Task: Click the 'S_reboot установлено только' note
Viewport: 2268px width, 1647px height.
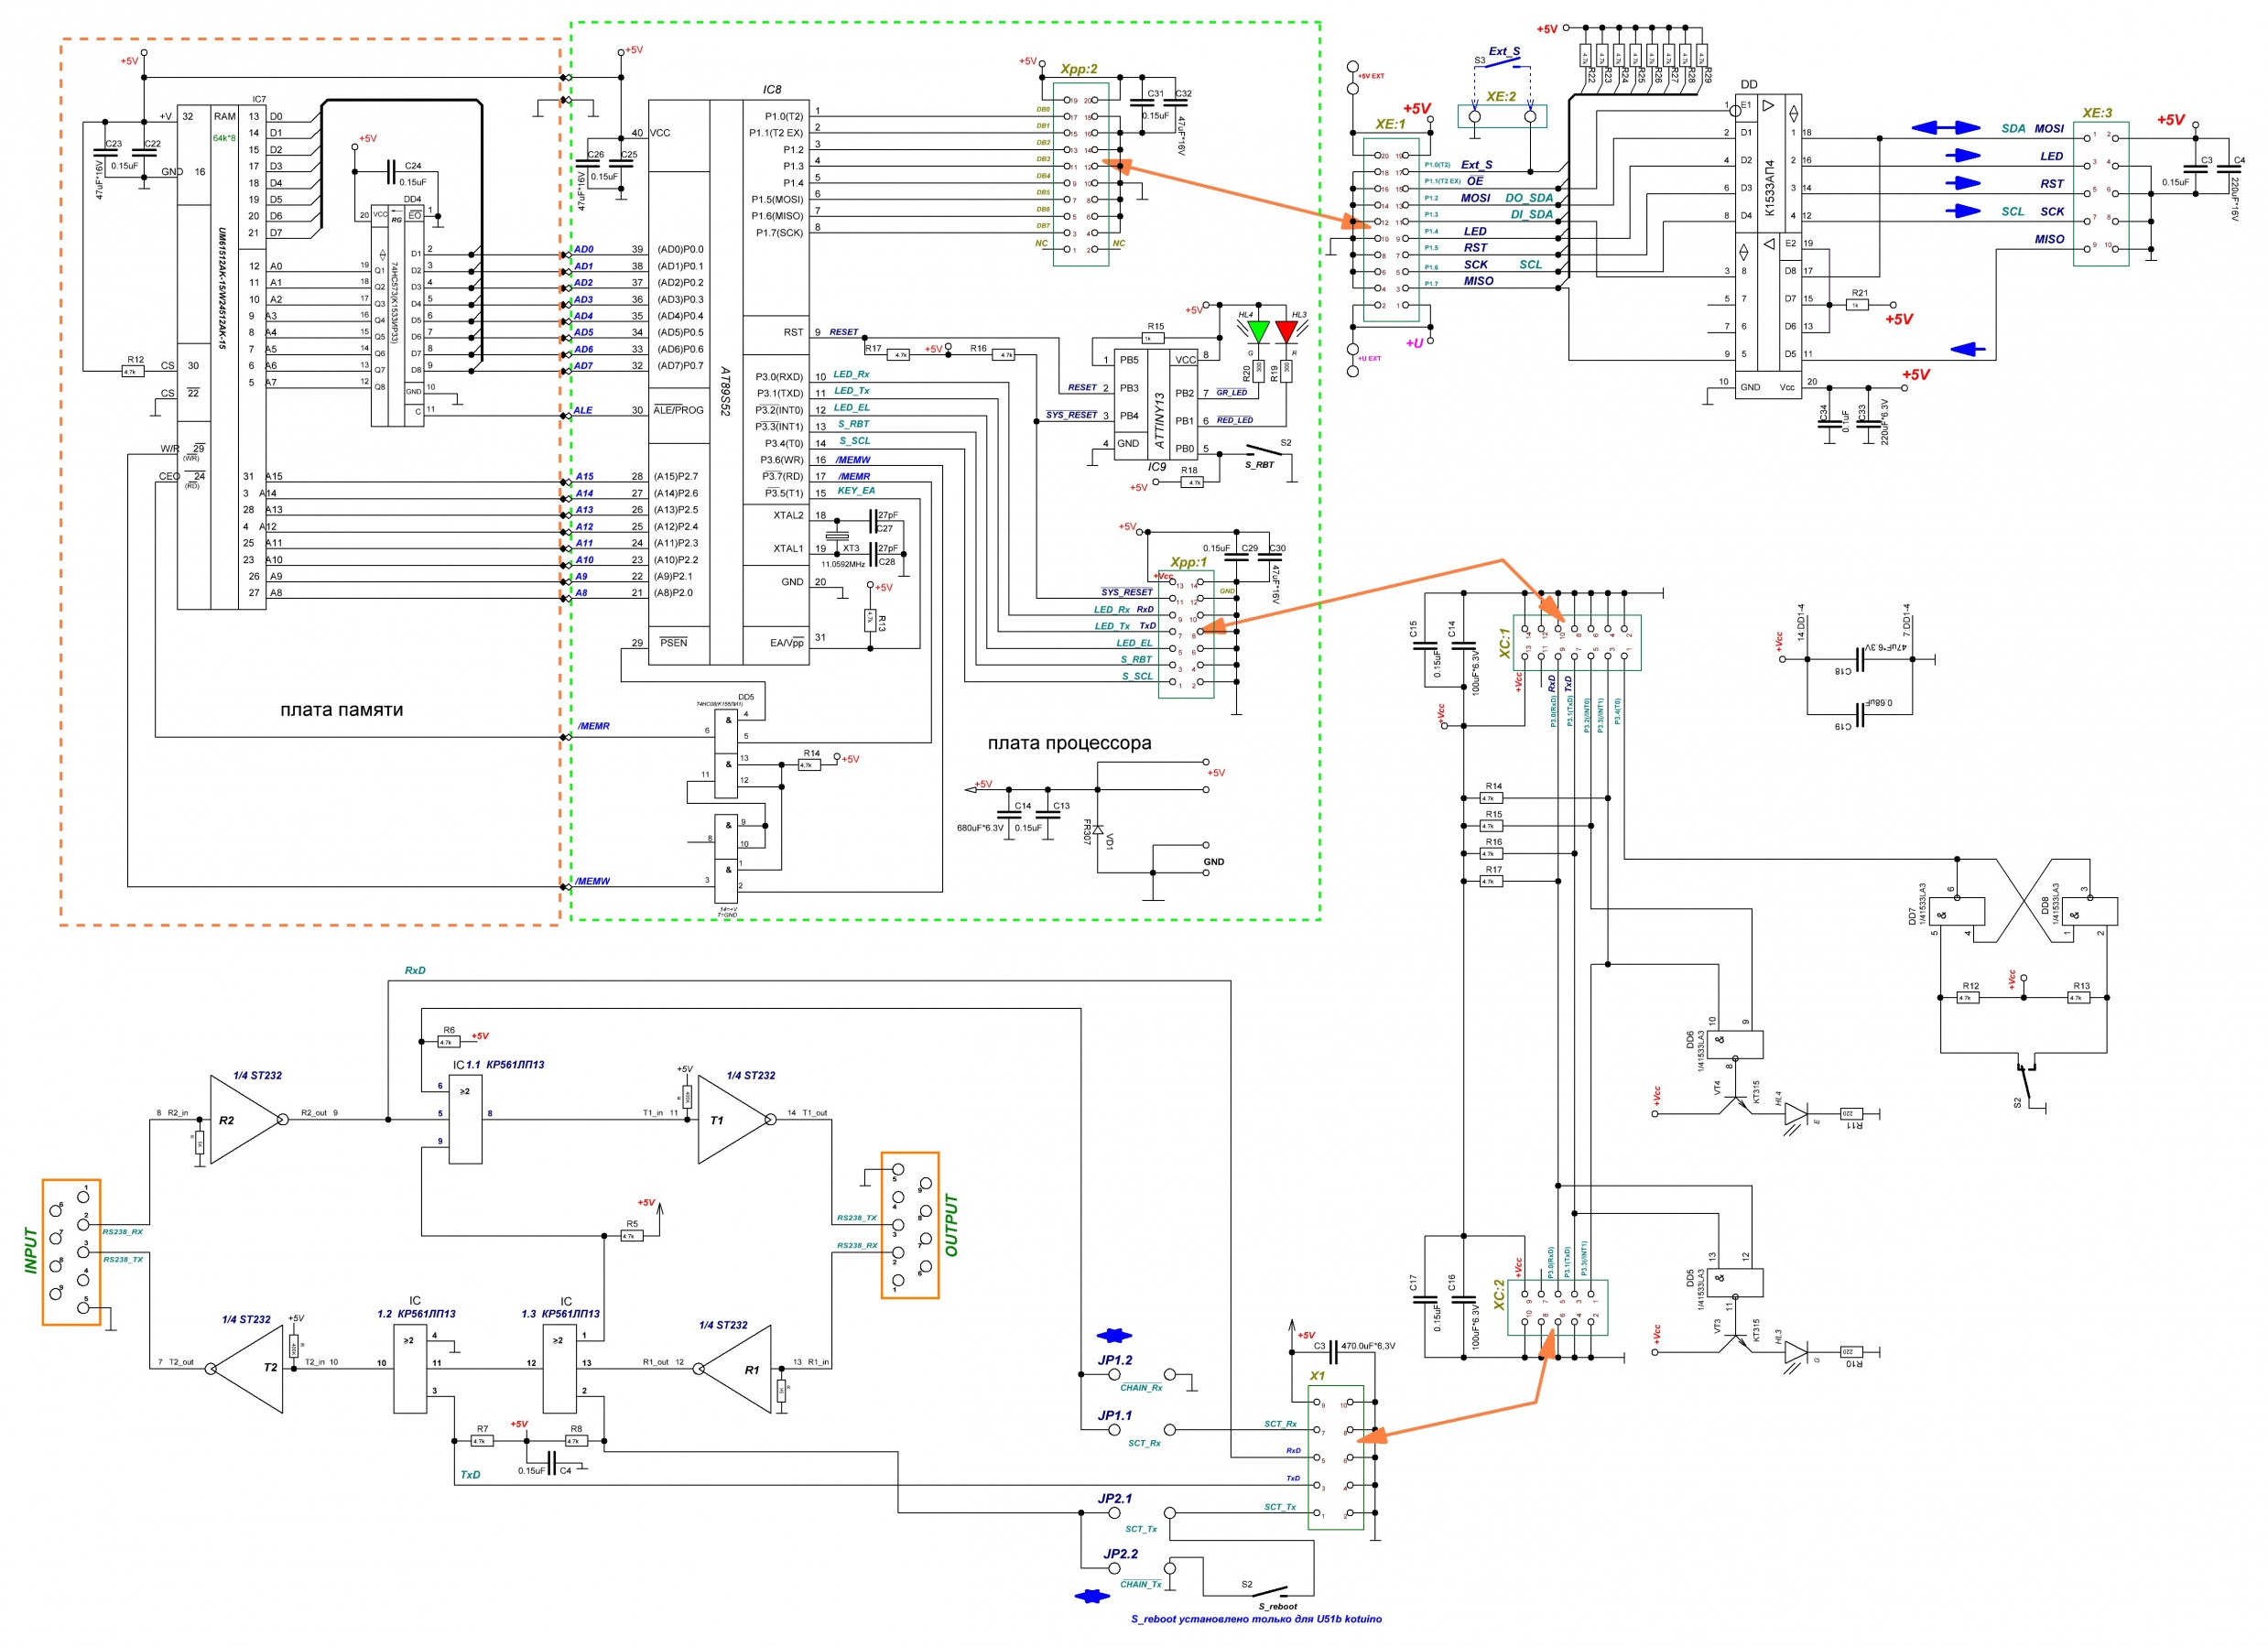Action: 1256,1619
